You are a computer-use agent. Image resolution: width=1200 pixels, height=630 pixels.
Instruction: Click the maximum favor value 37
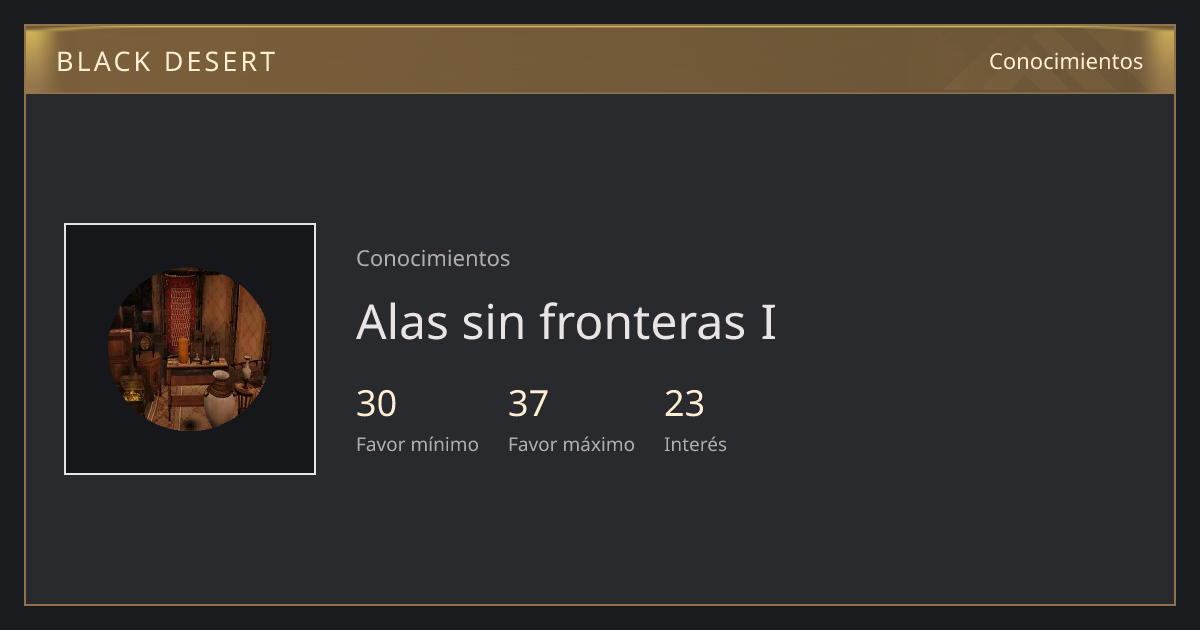[528, 404]
